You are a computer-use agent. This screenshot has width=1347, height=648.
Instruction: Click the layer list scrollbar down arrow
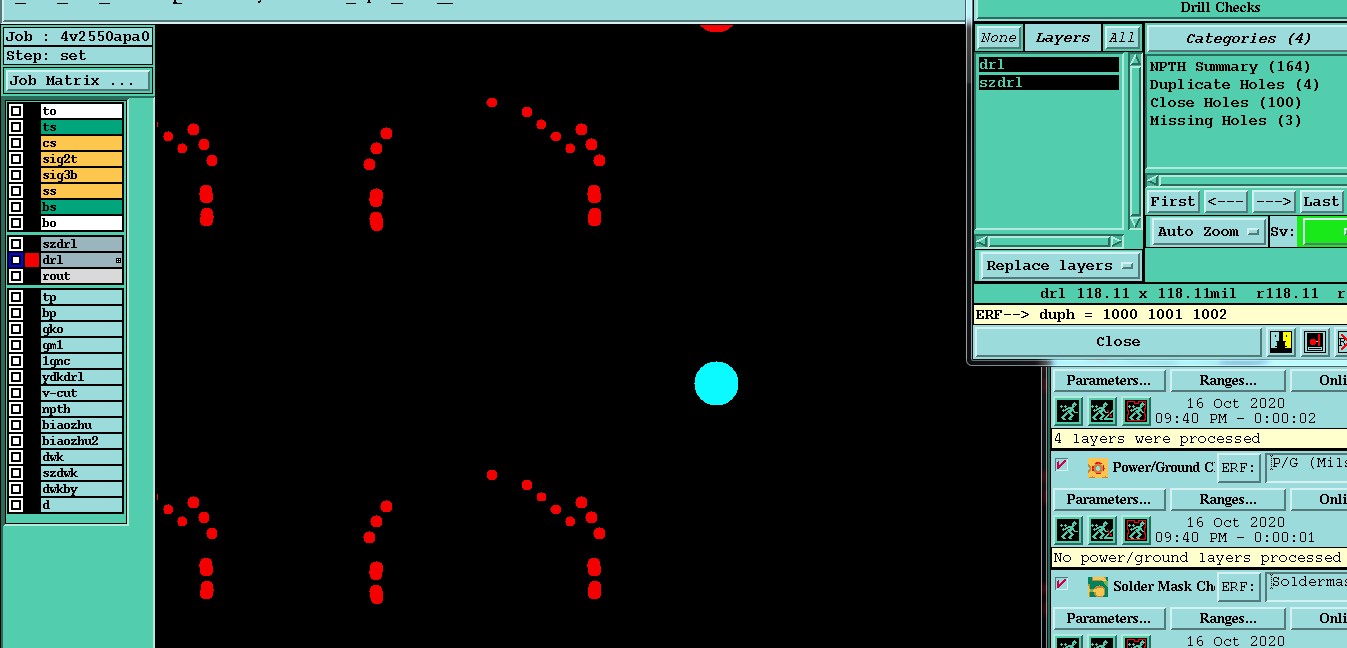point(1135,222)
